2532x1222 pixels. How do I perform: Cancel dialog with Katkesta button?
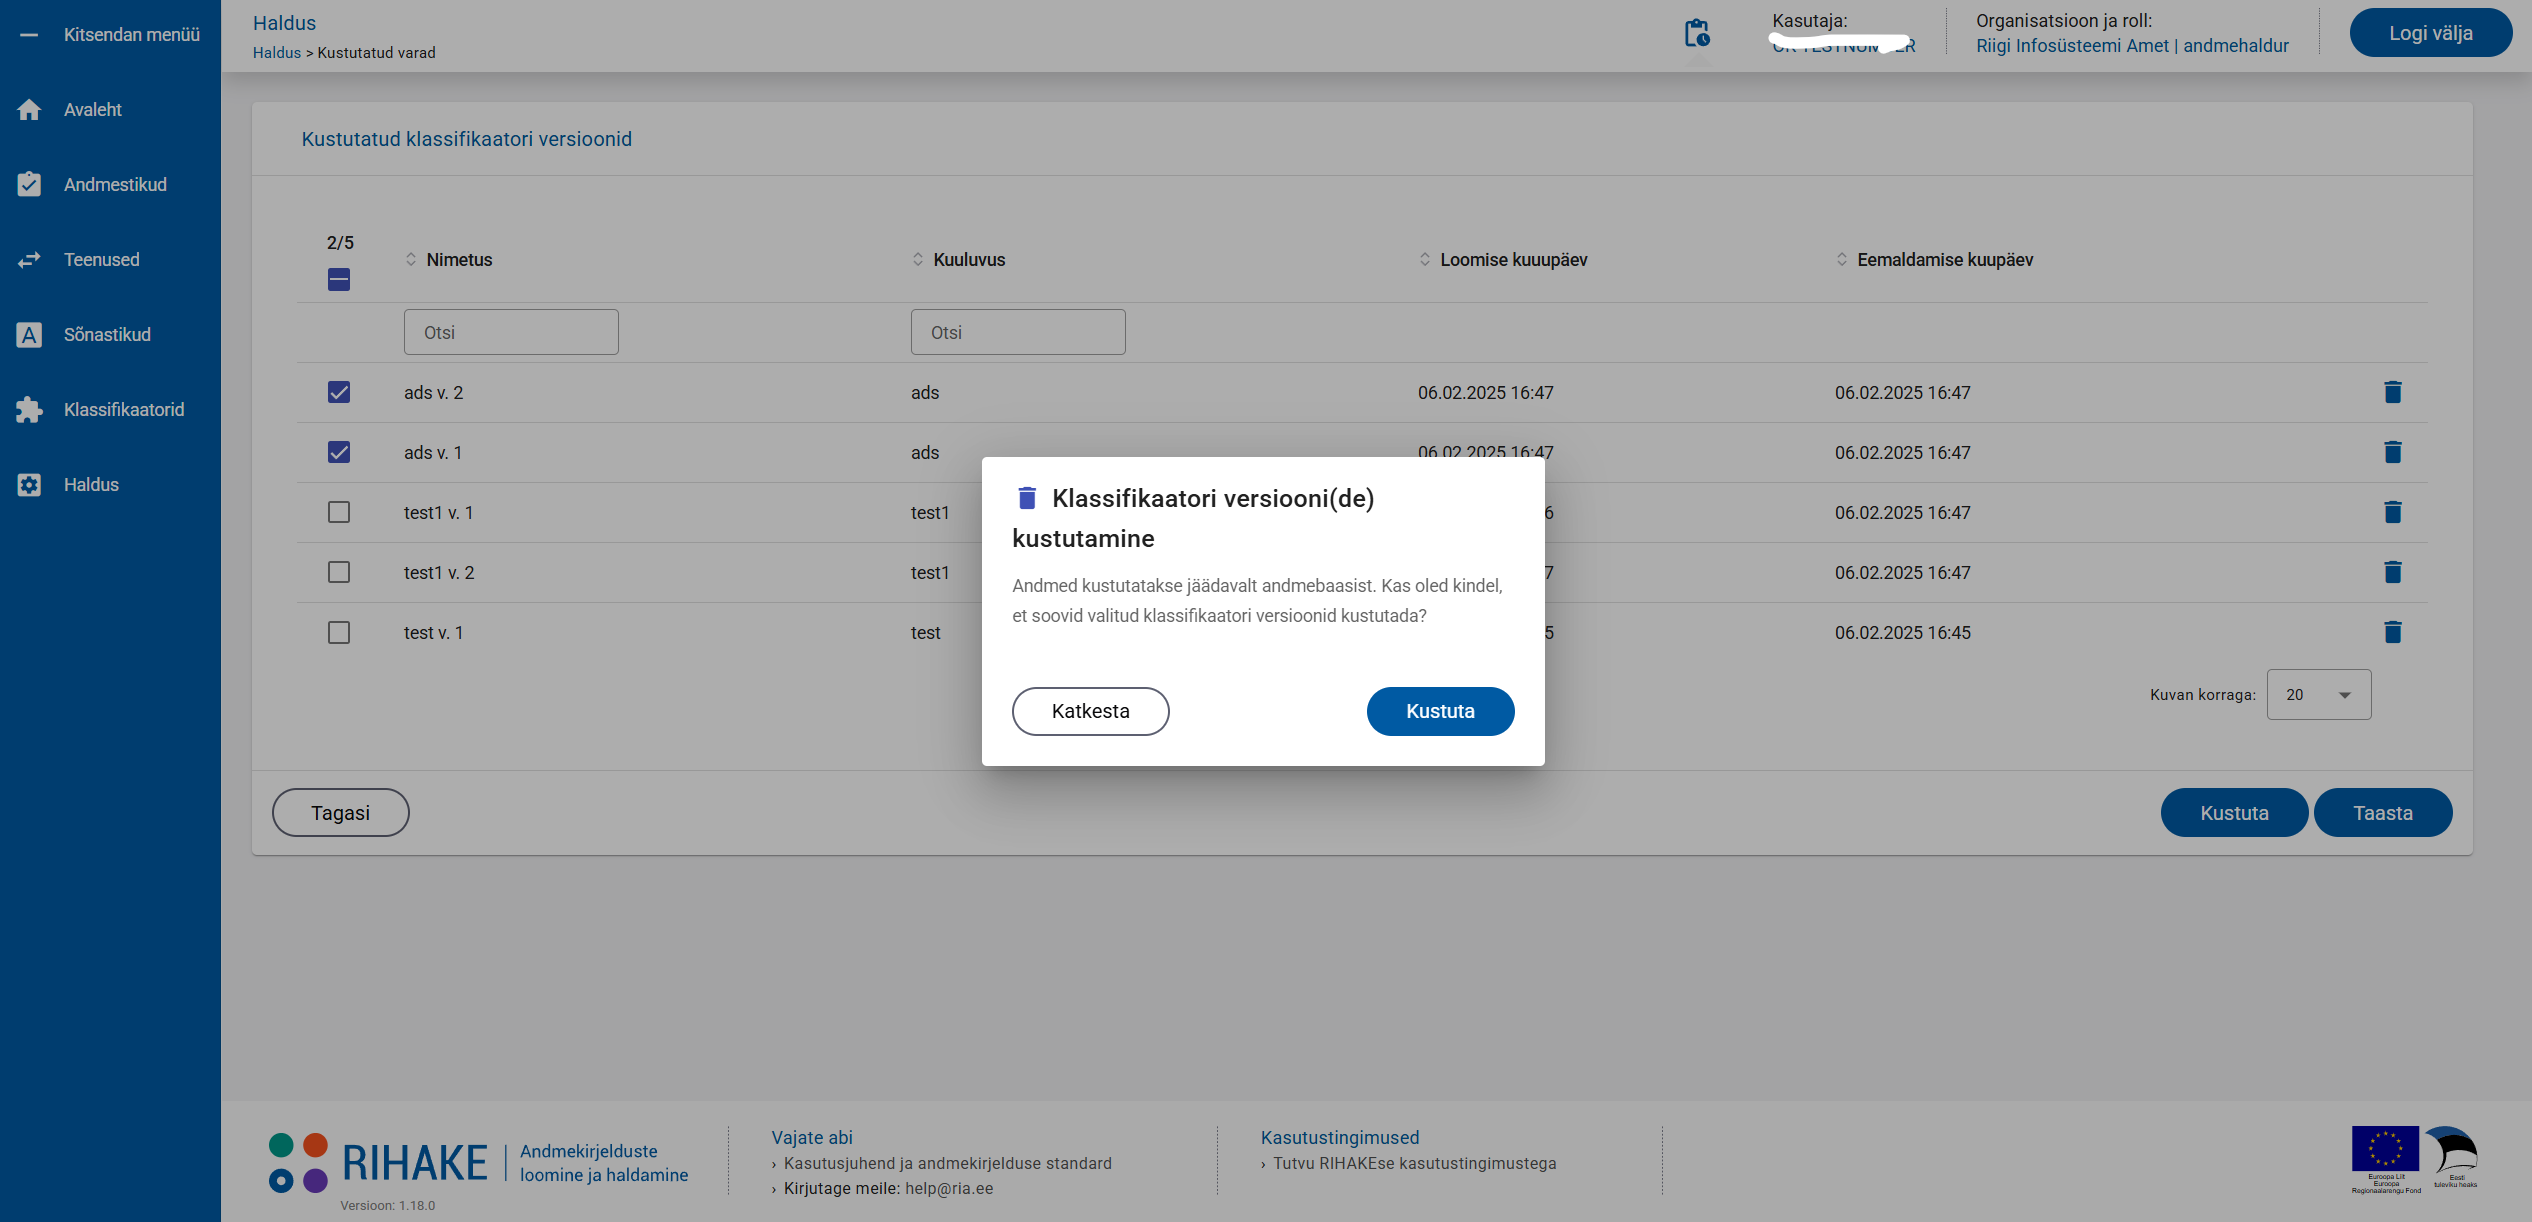[1090, 711]
